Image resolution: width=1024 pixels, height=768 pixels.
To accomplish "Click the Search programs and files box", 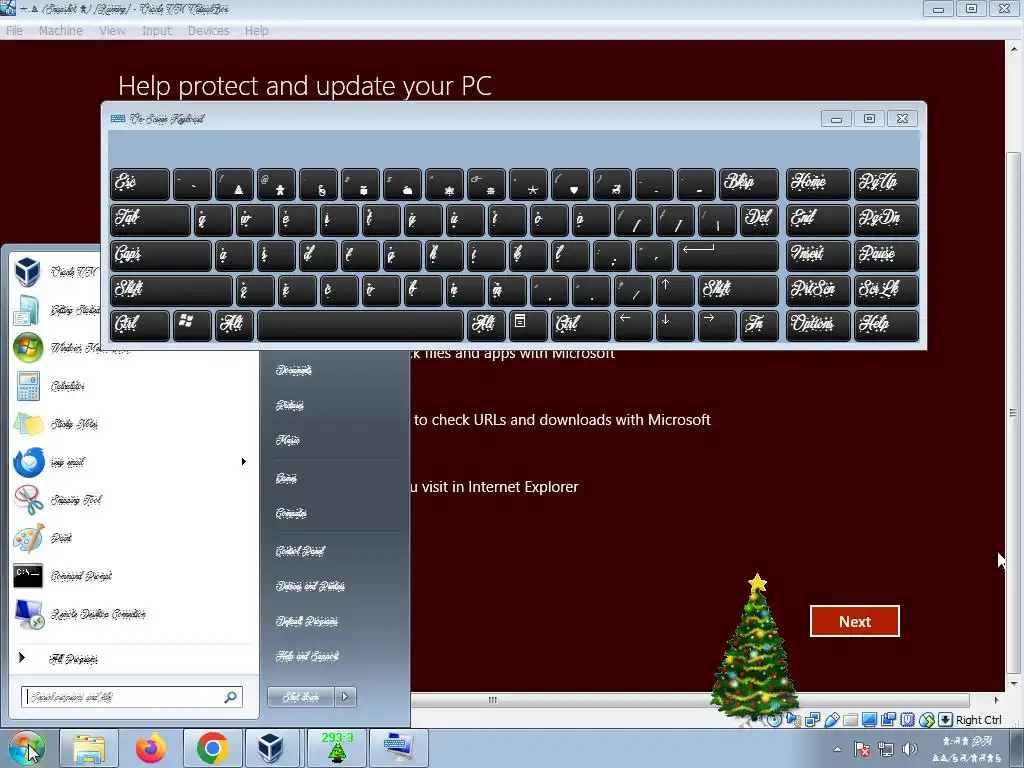I will click(131, 697).
